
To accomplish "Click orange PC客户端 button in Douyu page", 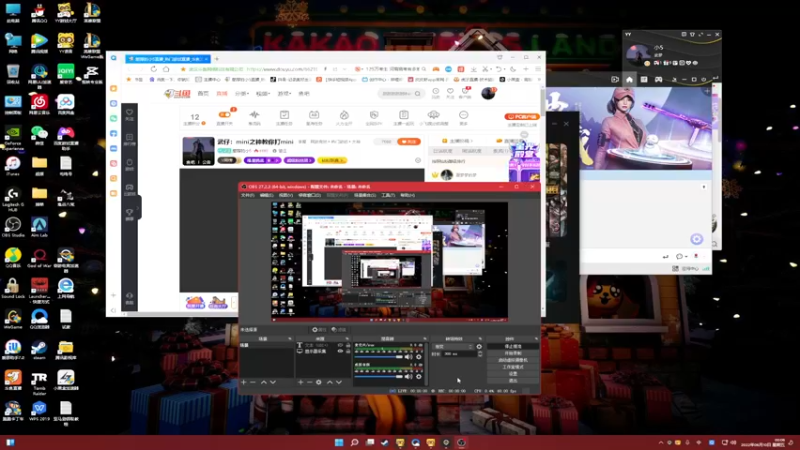I will (x=521, y=117).
